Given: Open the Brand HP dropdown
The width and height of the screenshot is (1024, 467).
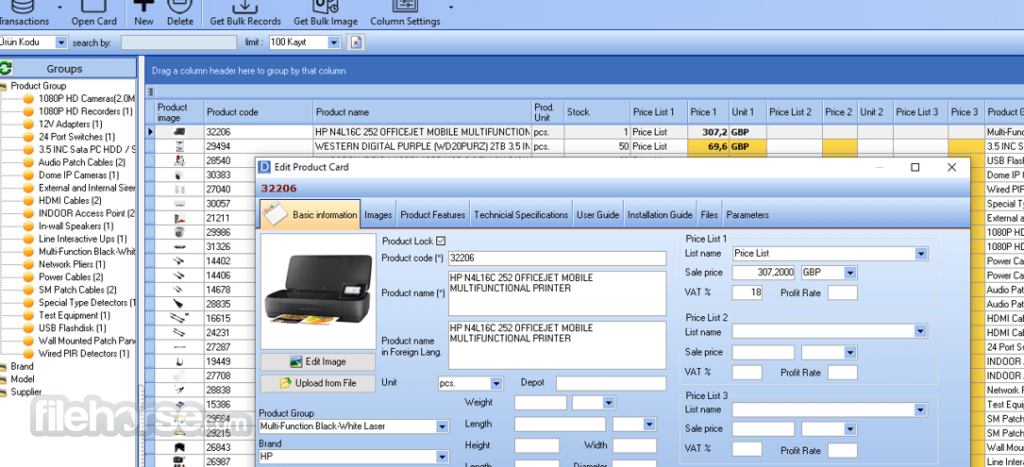Looking at the screenshot, I should coord(443,457).
